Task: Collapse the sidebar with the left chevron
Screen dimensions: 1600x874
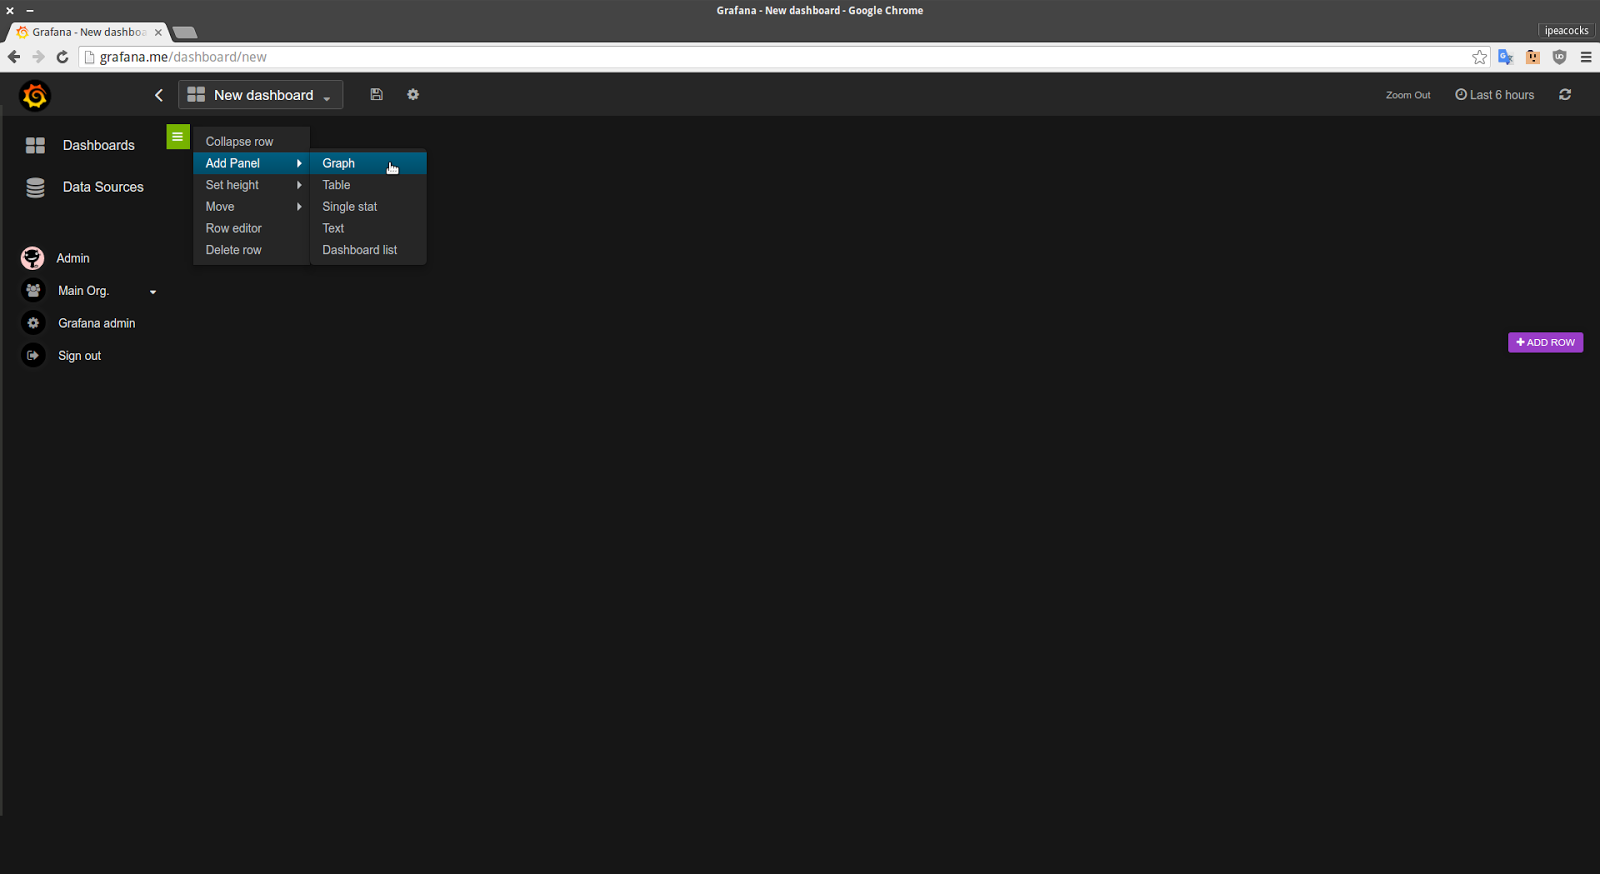Action: 159,95
